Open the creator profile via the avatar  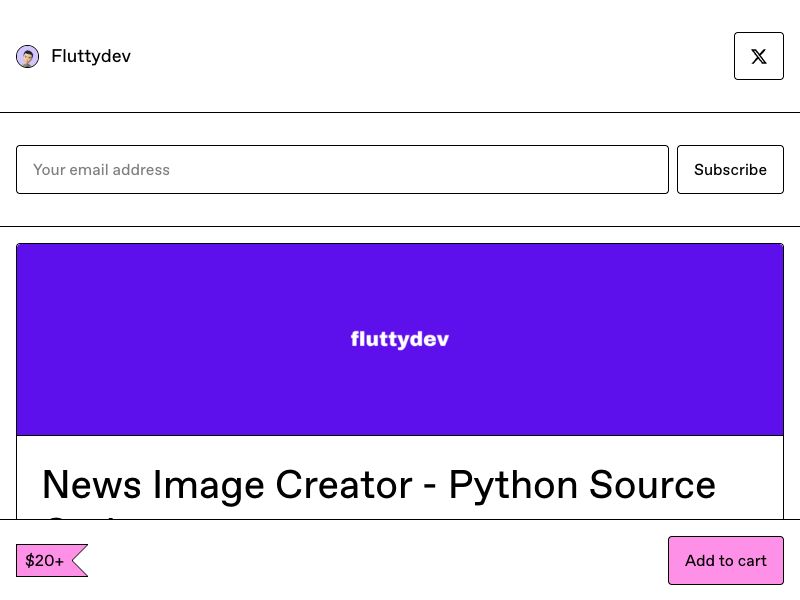coord(27,56)
